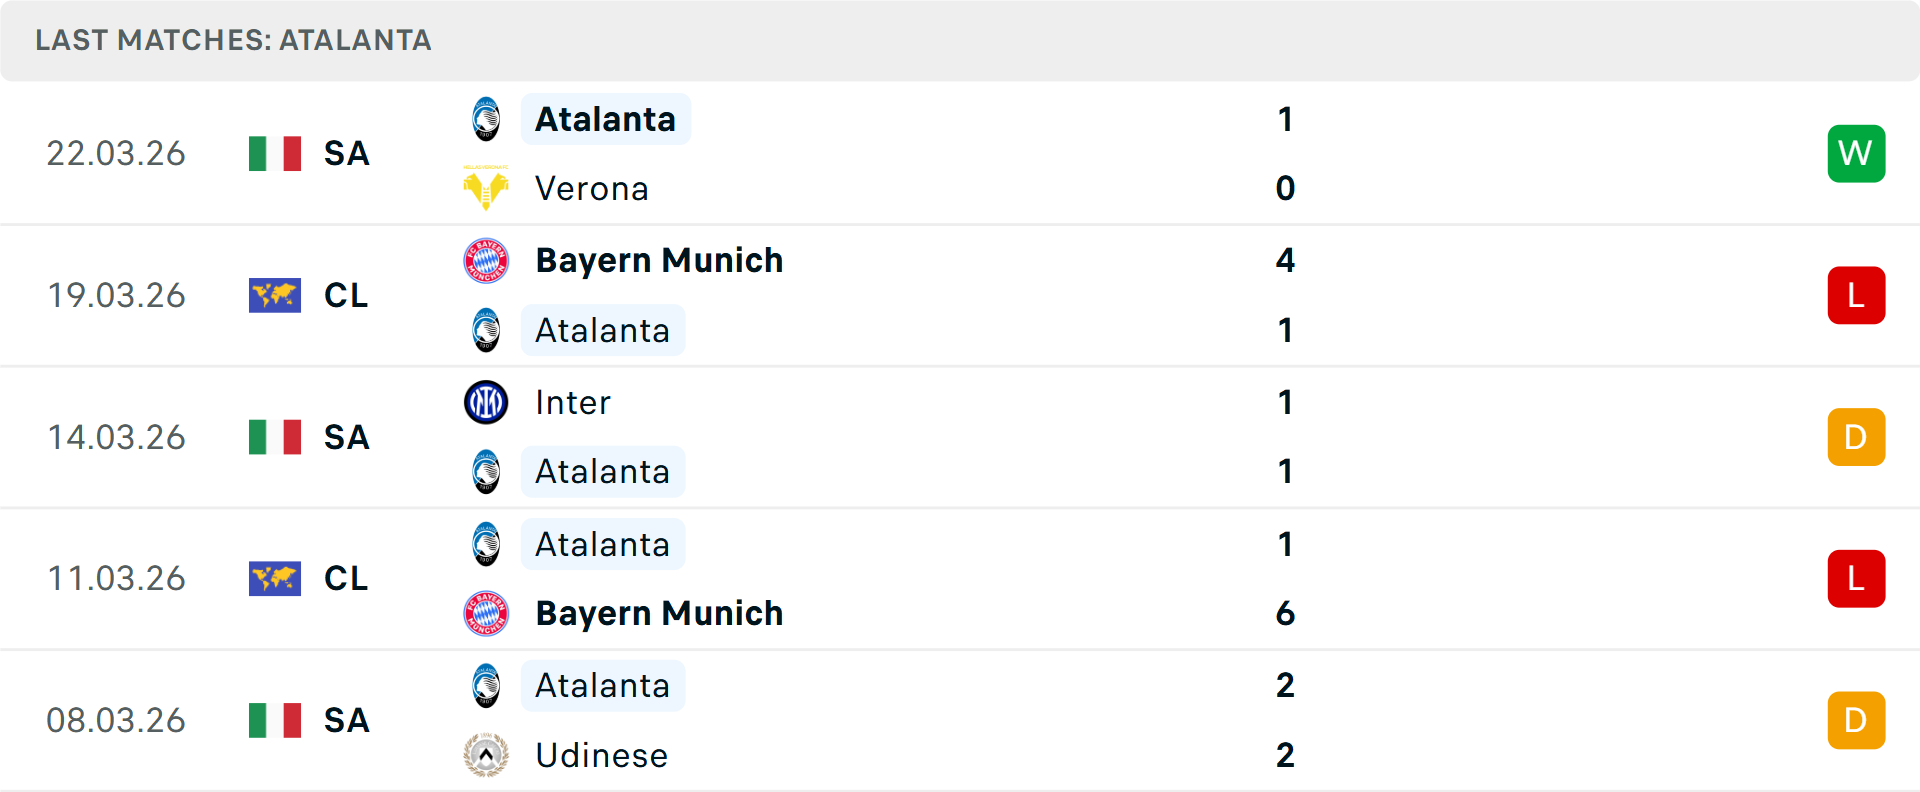Click the SA league label for 08.03.26
Viewport: 1920px width, 792px height.
[347, 720]
